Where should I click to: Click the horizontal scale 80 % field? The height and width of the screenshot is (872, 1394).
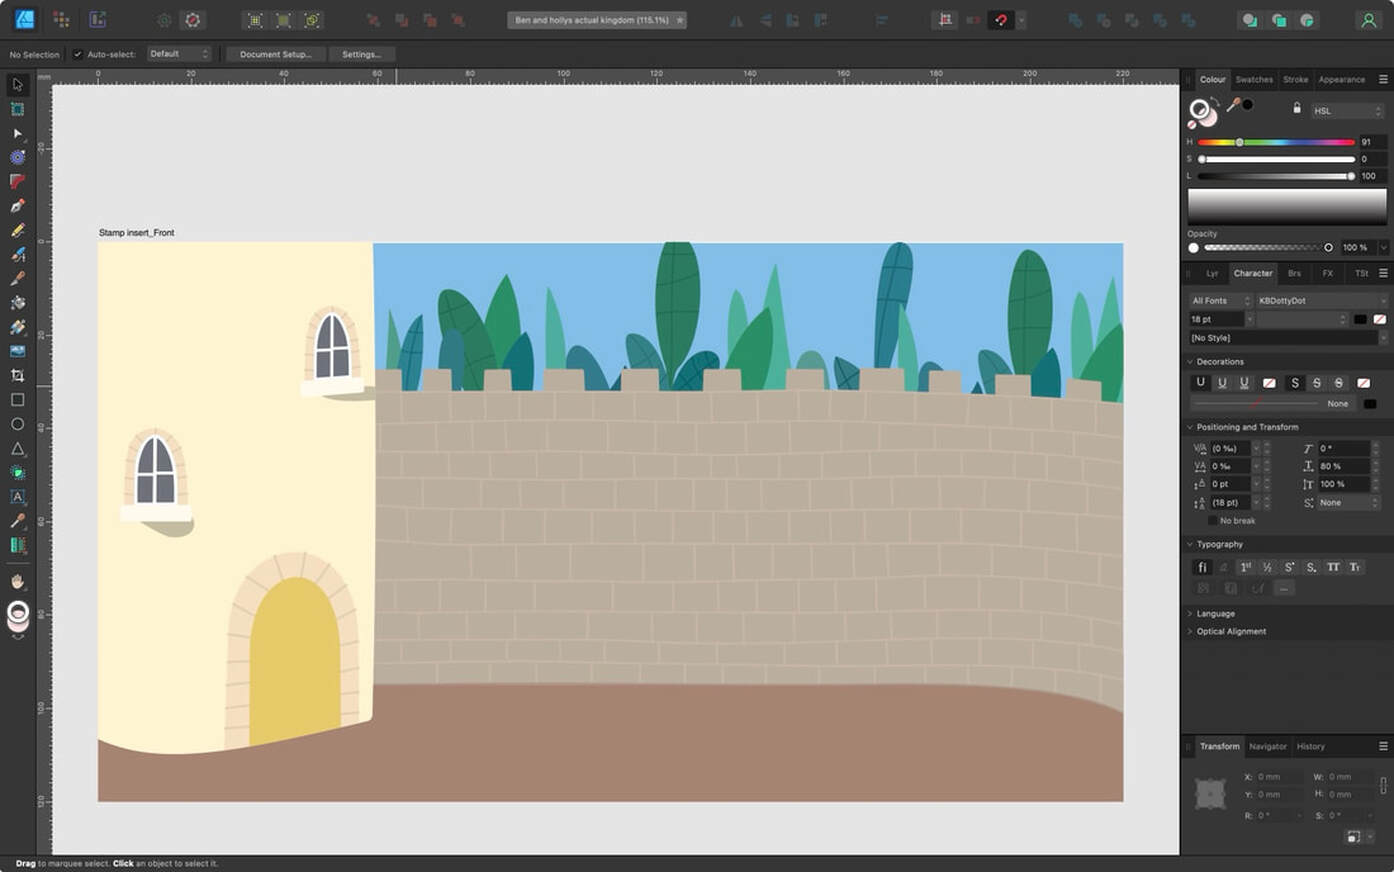click(1343, 466)
